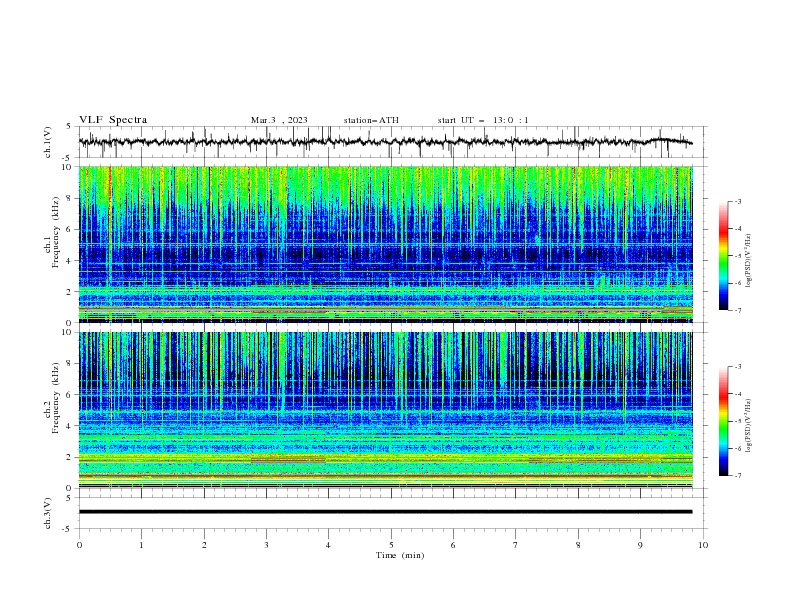Click the '-3' value on ch.1 colorbar
792x612 pixels.
(x=737, y=201)
